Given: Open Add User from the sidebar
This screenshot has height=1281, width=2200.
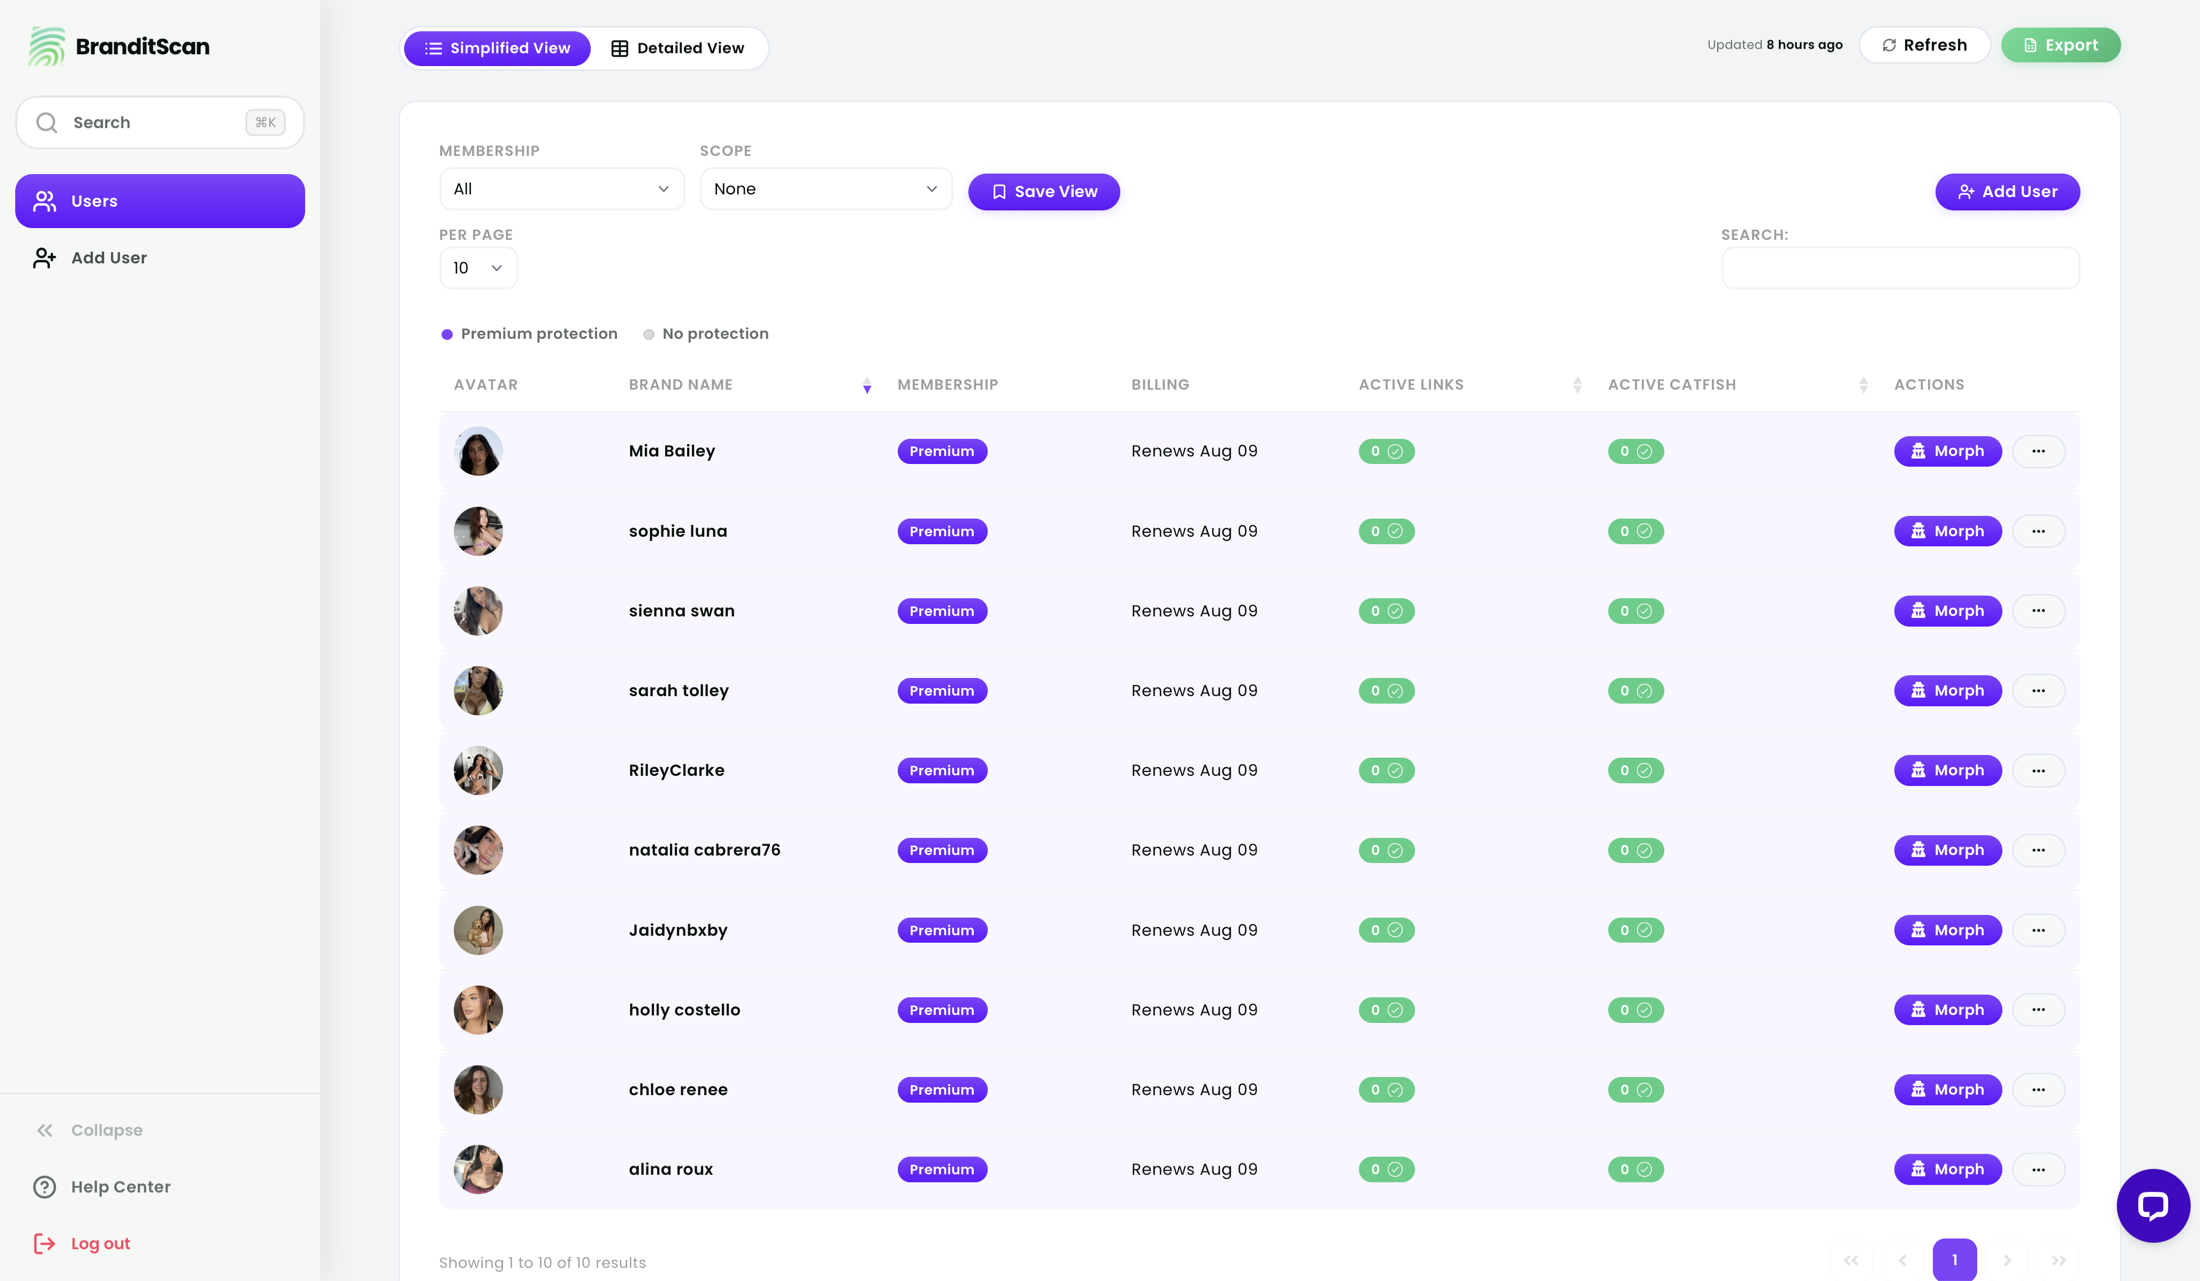Looking at the screenshot, I should pyautogui.click(x=160, y=258).
